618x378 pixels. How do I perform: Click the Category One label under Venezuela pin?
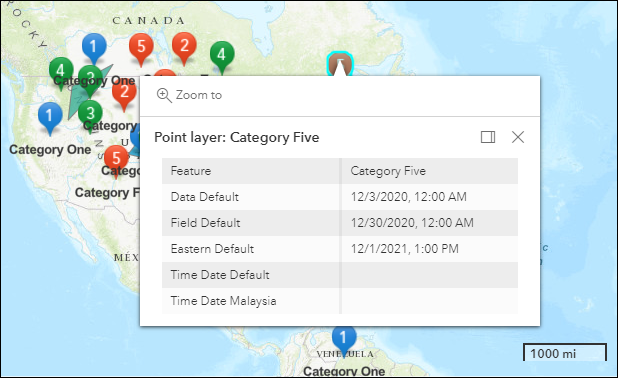click(344, 371)
